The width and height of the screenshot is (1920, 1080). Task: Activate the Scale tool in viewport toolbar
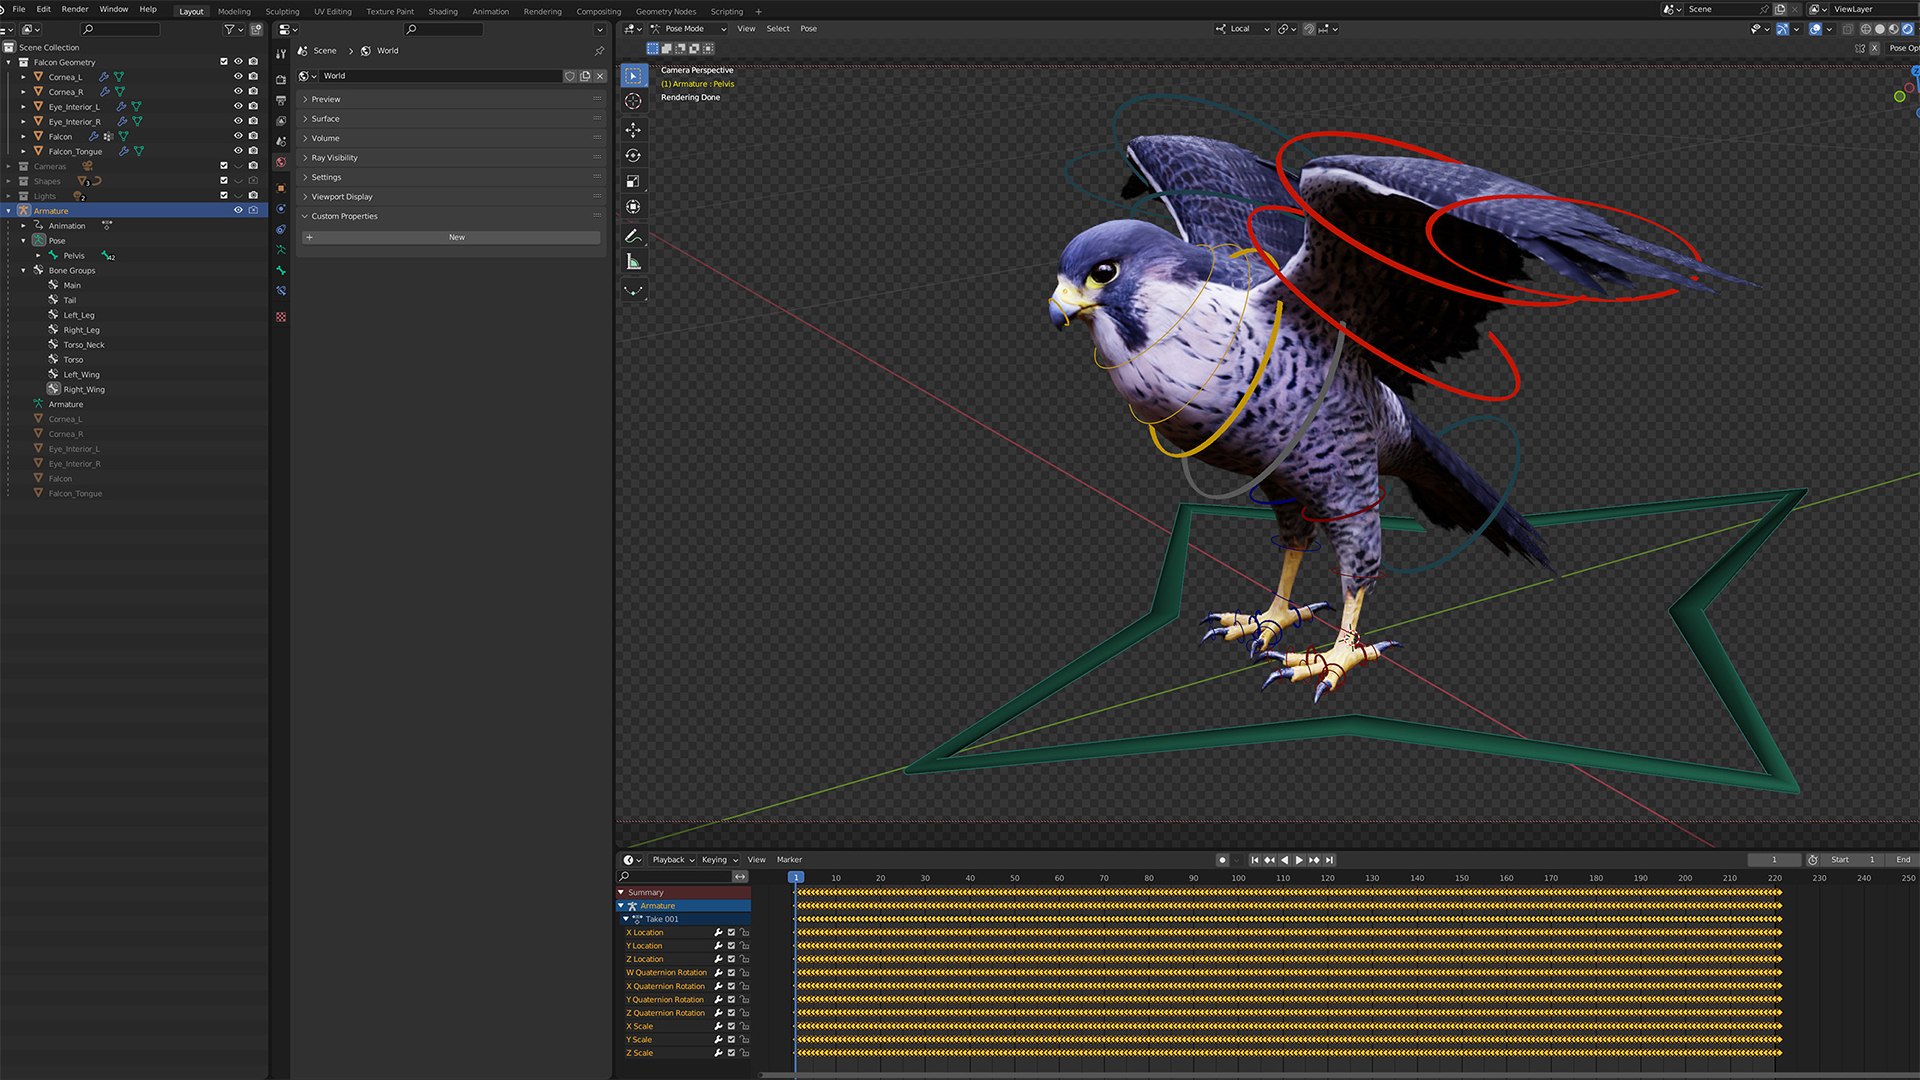[633, 181]
